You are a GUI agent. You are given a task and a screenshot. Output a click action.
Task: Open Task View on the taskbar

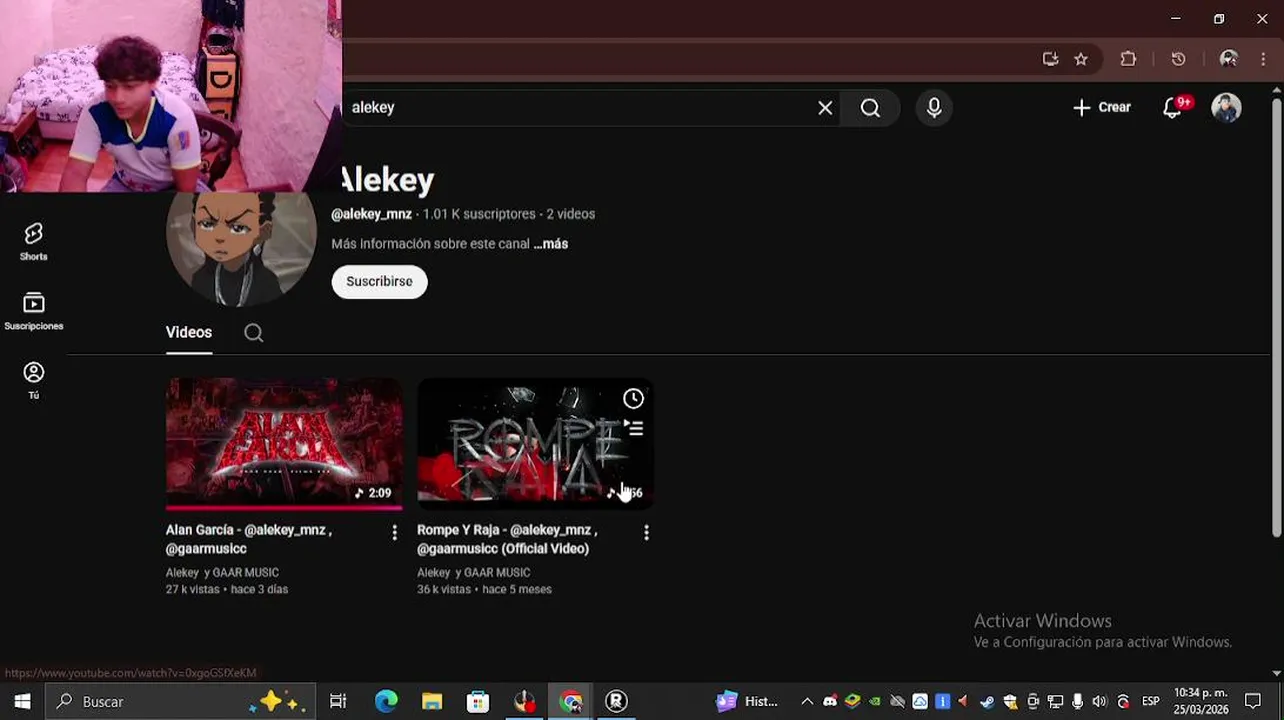pyautogui.click(x=338, y=702)
